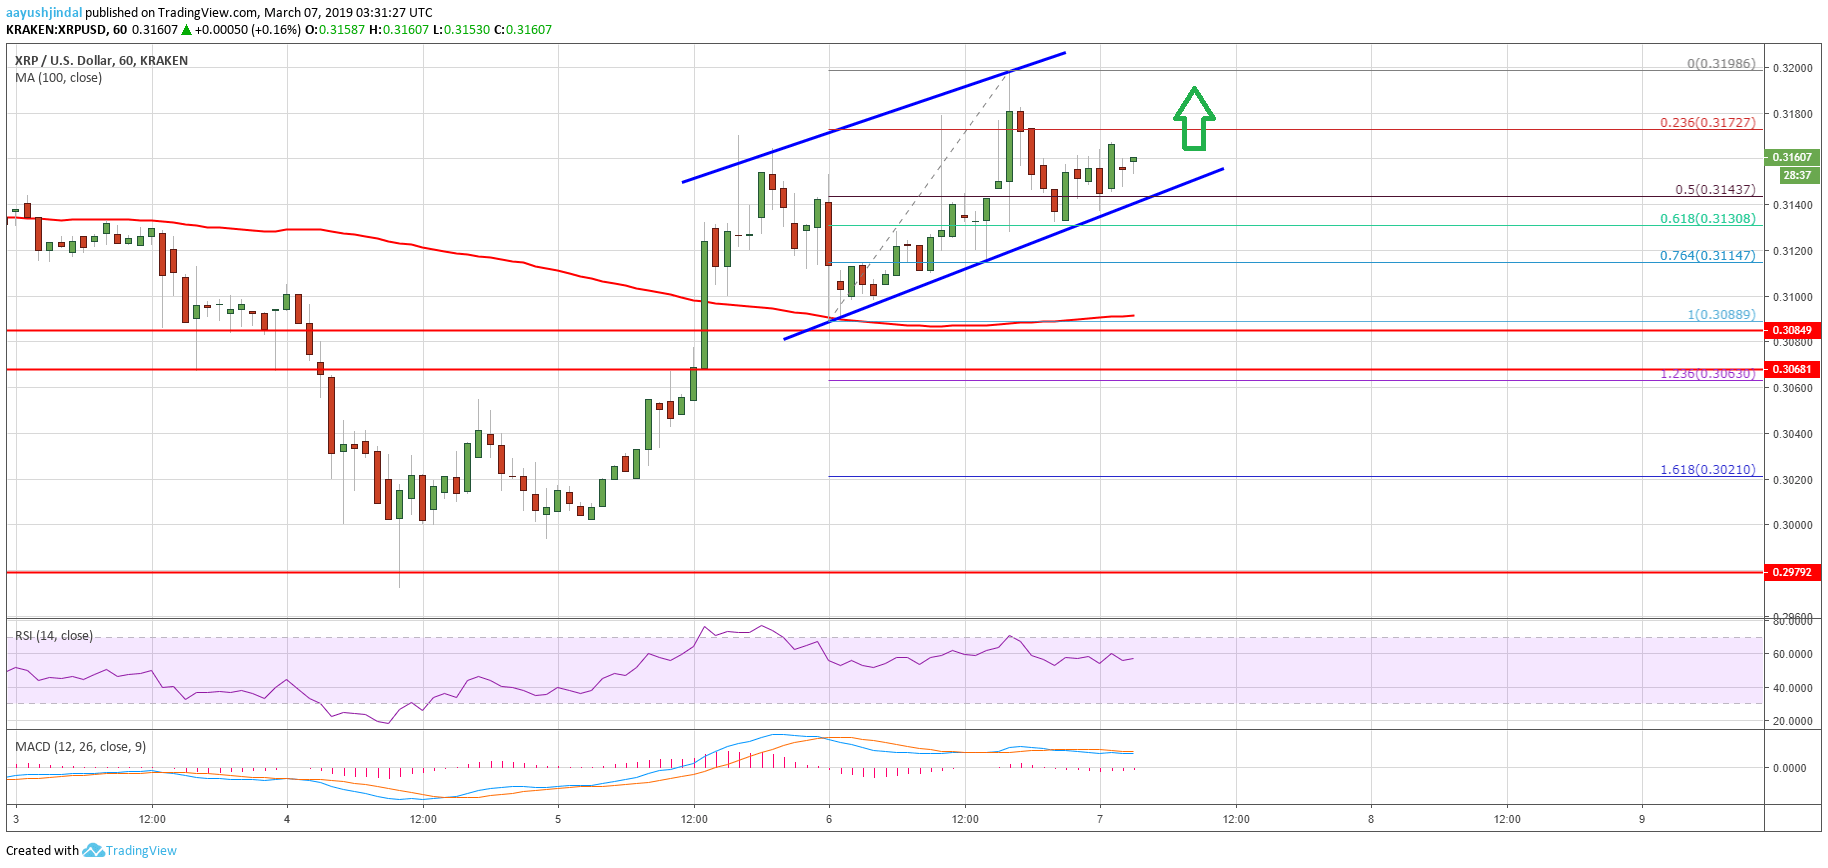Click Fibonacci level 1(0.30889) label

point(1721,315)
